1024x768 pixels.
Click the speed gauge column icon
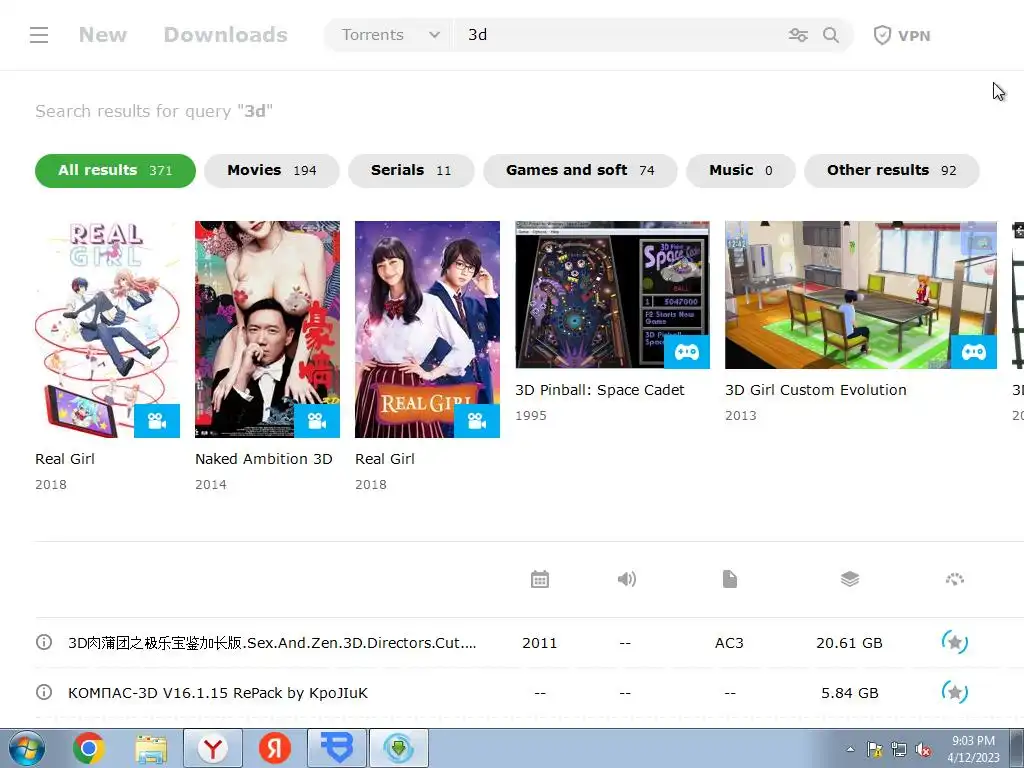[955, 579]
